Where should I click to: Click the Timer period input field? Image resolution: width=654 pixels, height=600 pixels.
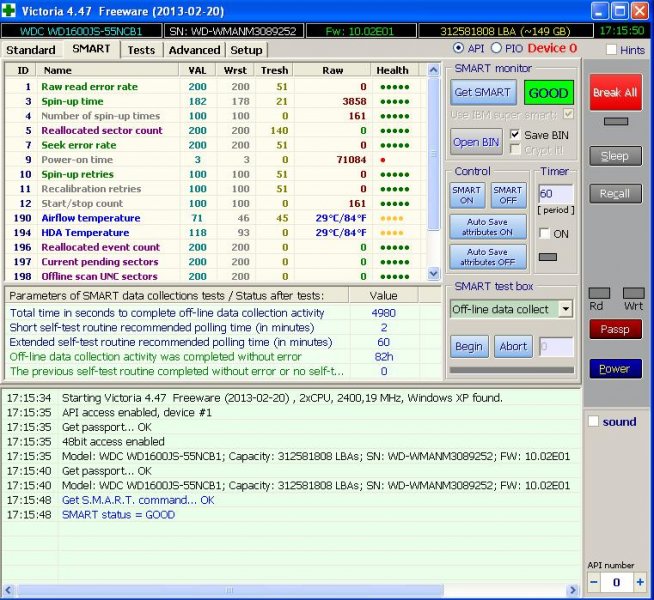coord(555,193)
